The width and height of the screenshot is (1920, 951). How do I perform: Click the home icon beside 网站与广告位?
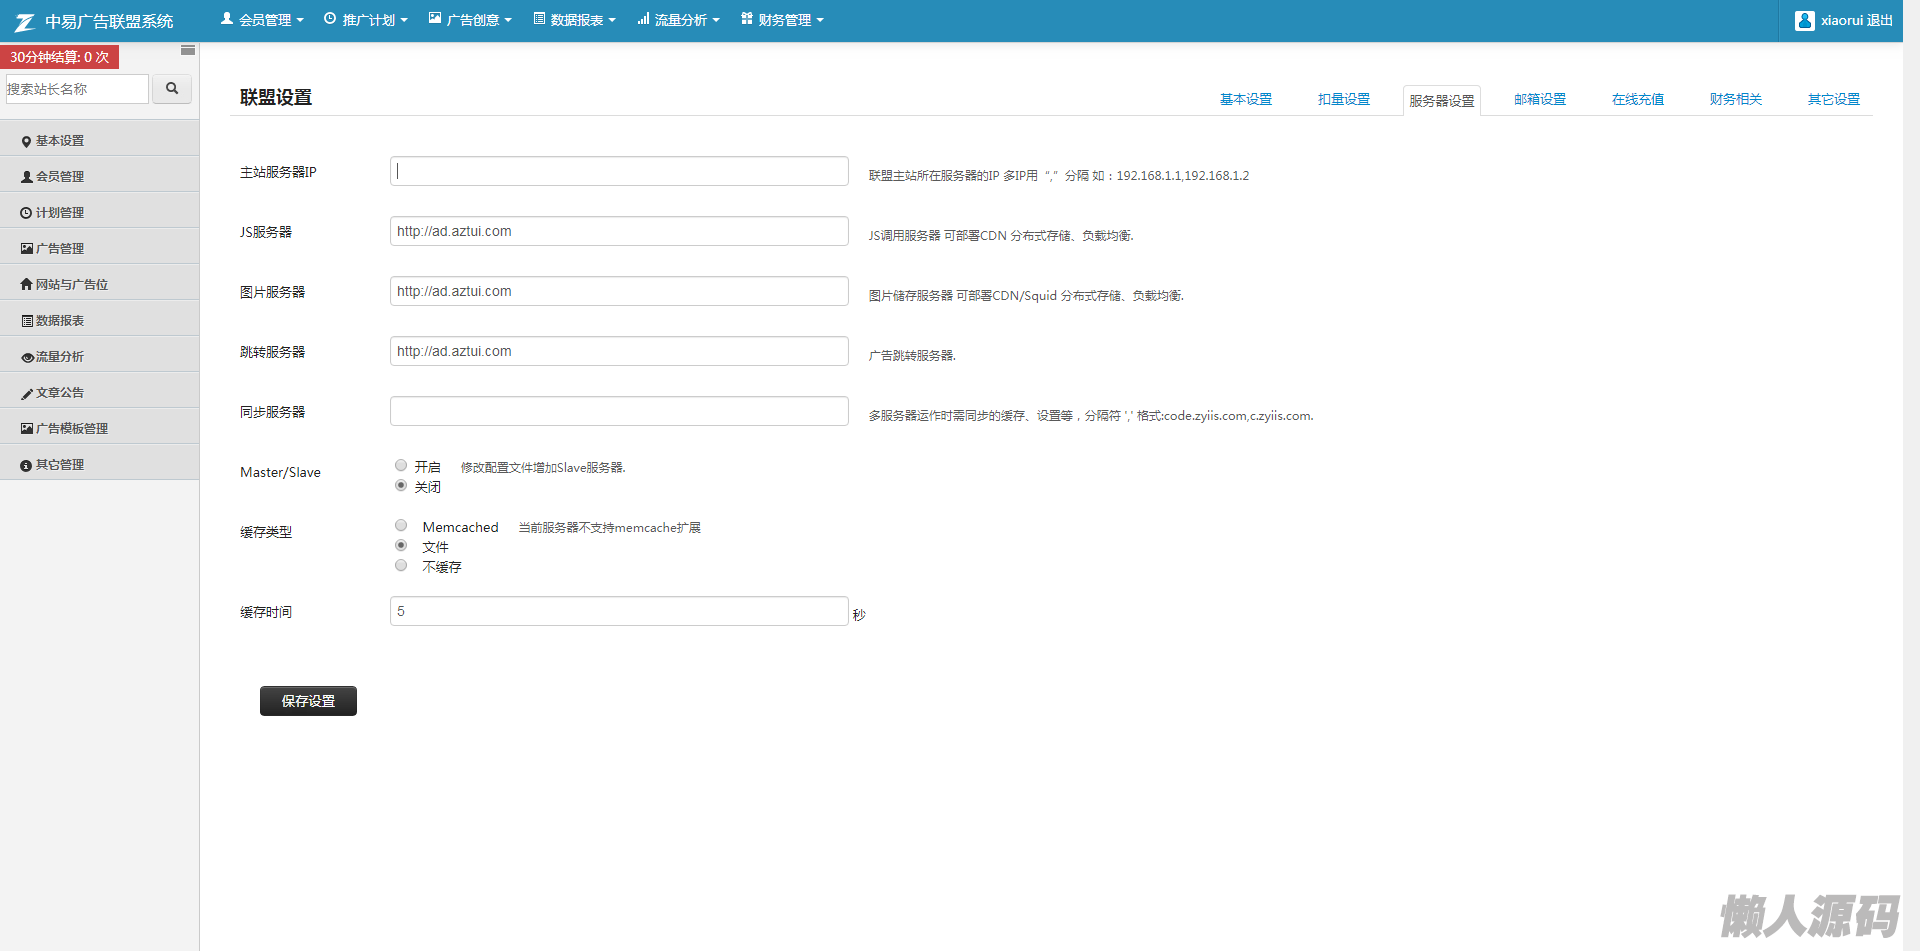click(27, 285)
